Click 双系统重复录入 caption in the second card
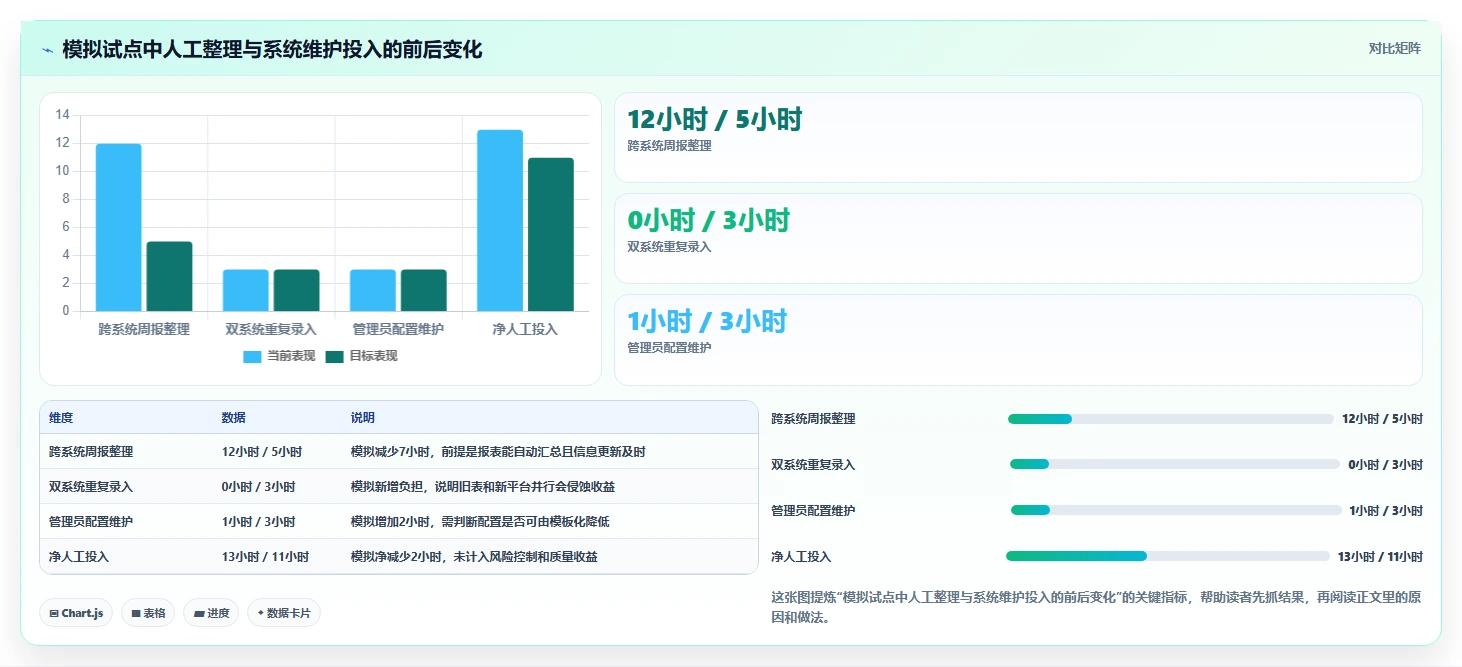The width and height of the screenshot is (1462, 667). 669,247
